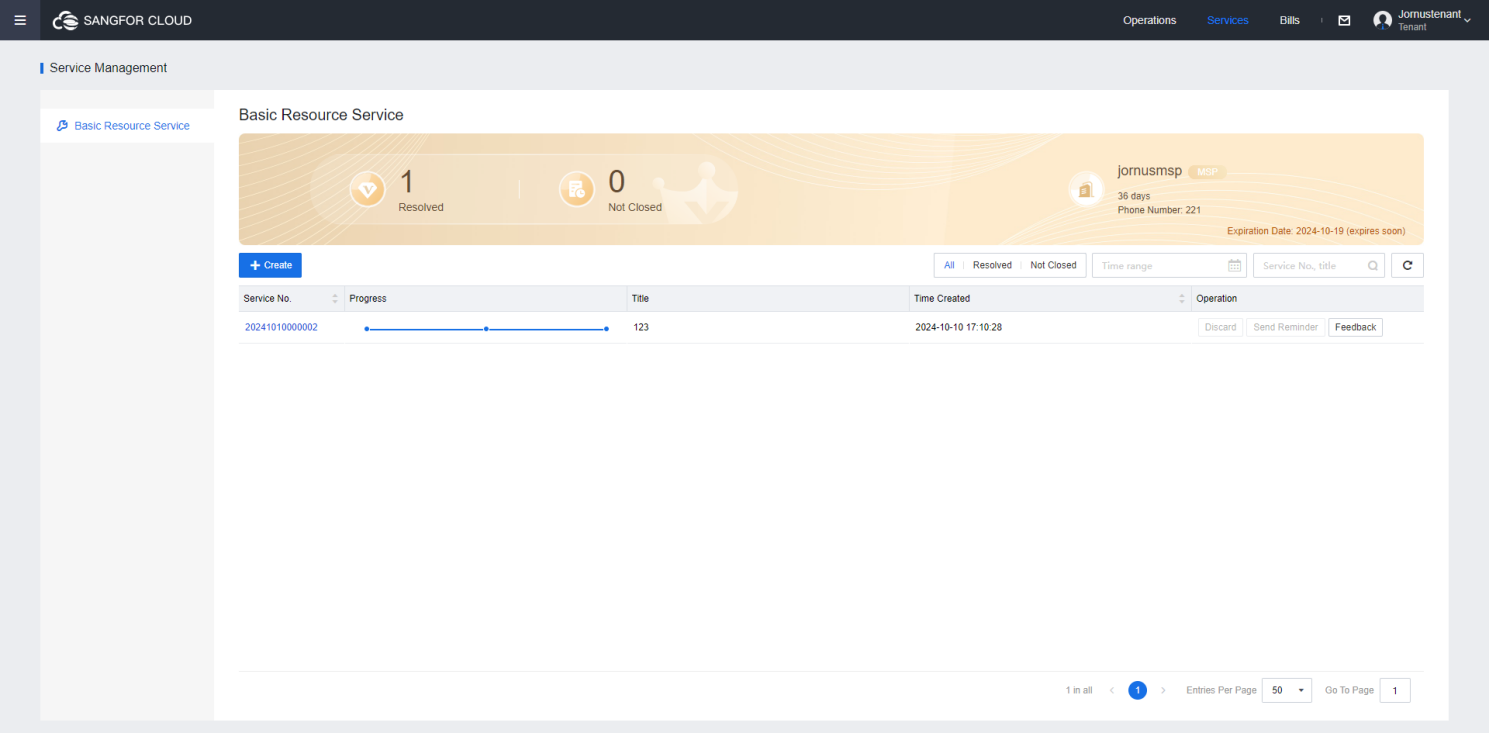The height and width of the screenshot is (733, 1489).
Task: Click the Service Management heading
Action: [108, 68]
